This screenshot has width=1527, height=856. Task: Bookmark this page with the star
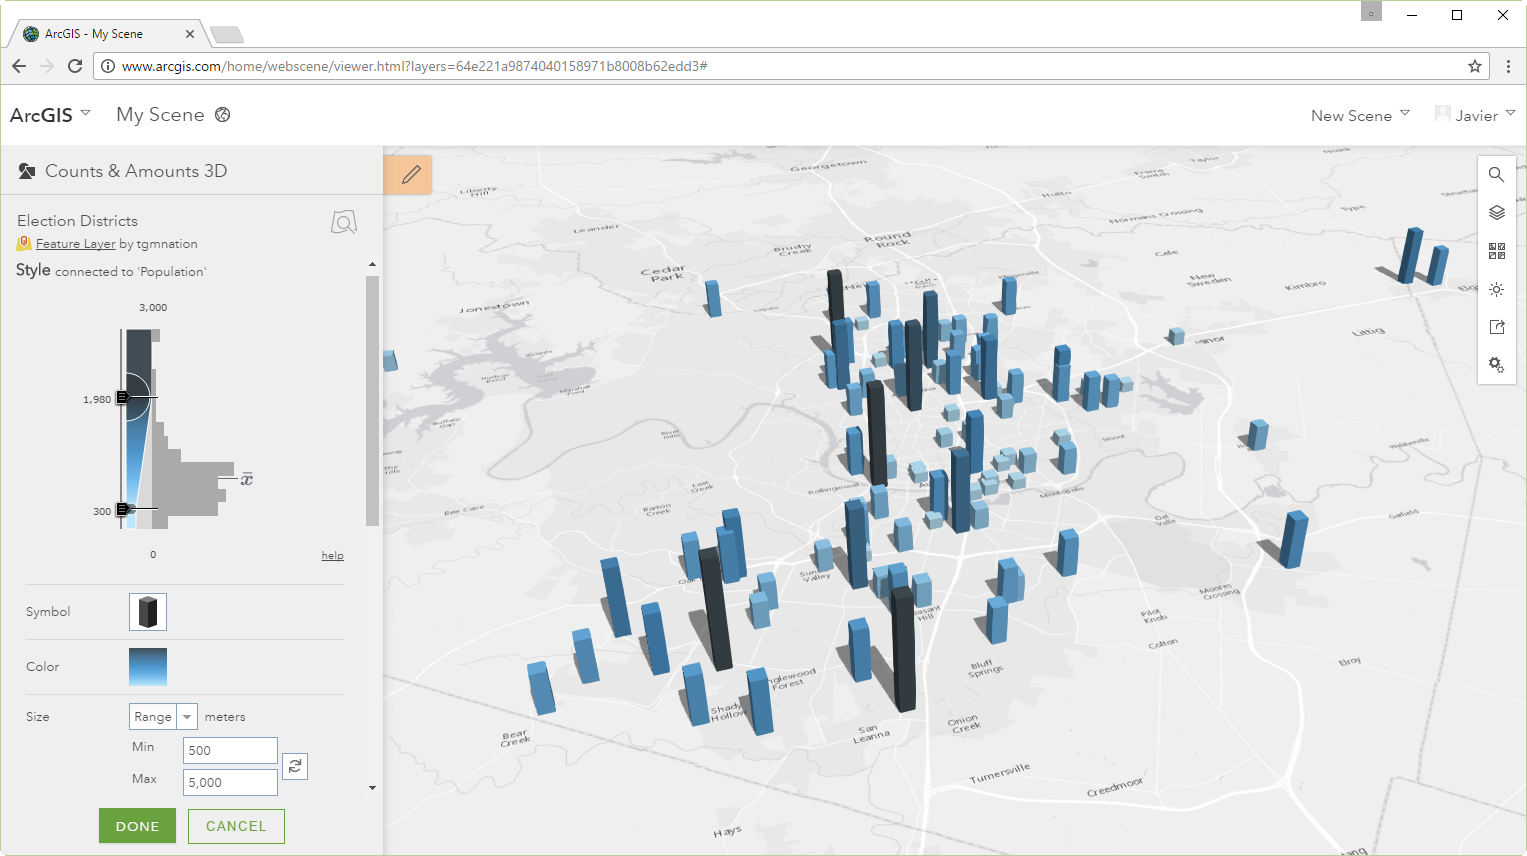(x=1474, y=66)
